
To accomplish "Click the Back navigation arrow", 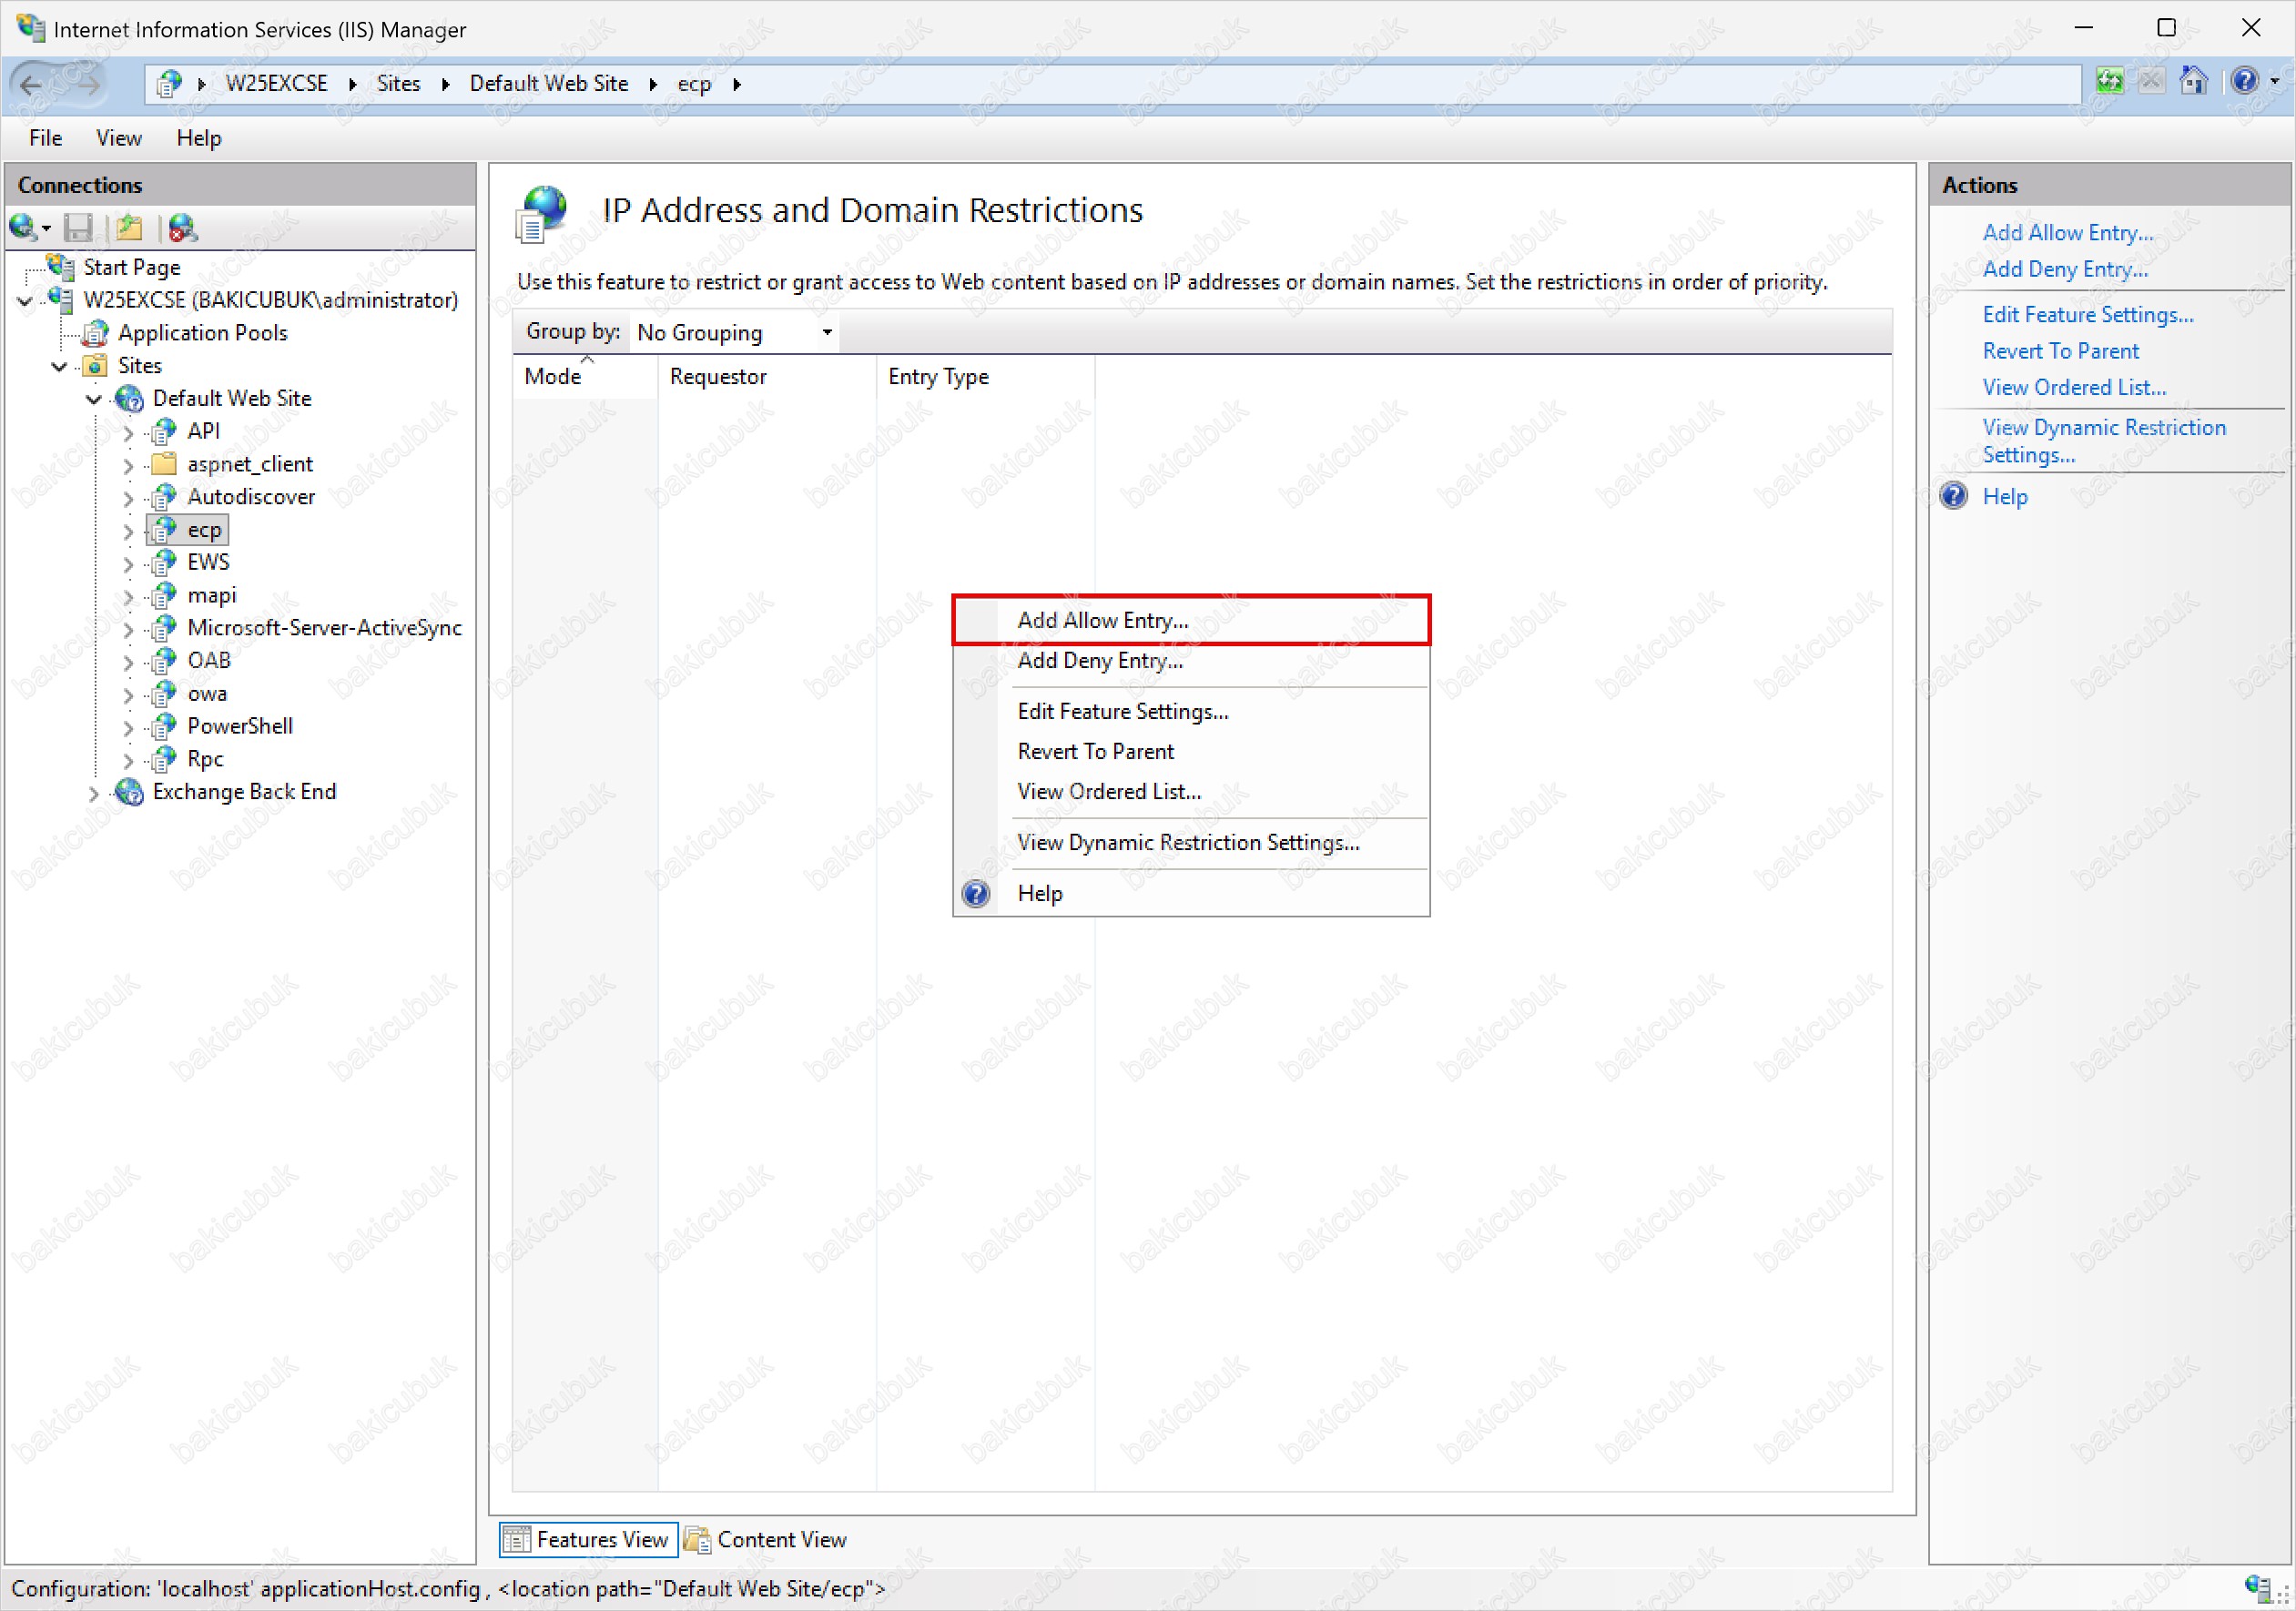I will (32, 84).
